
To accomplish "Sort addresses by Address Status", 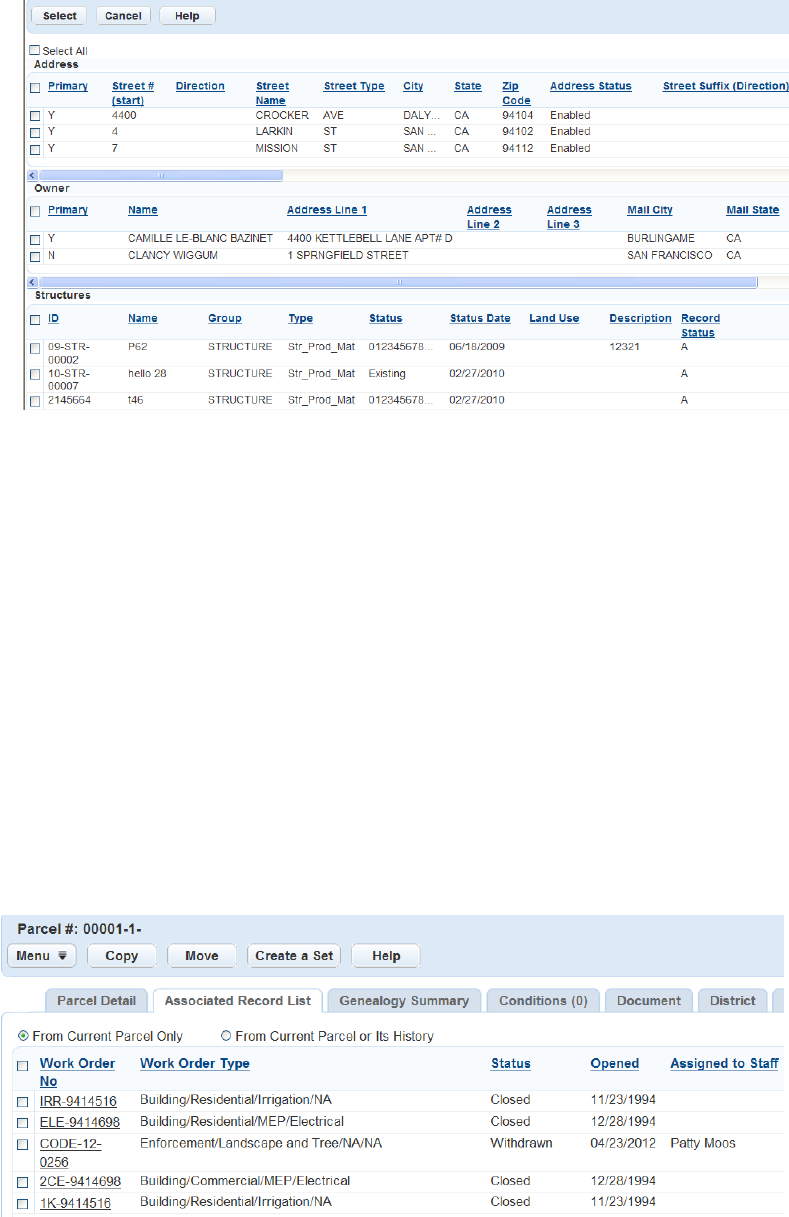I will [591, 86].
